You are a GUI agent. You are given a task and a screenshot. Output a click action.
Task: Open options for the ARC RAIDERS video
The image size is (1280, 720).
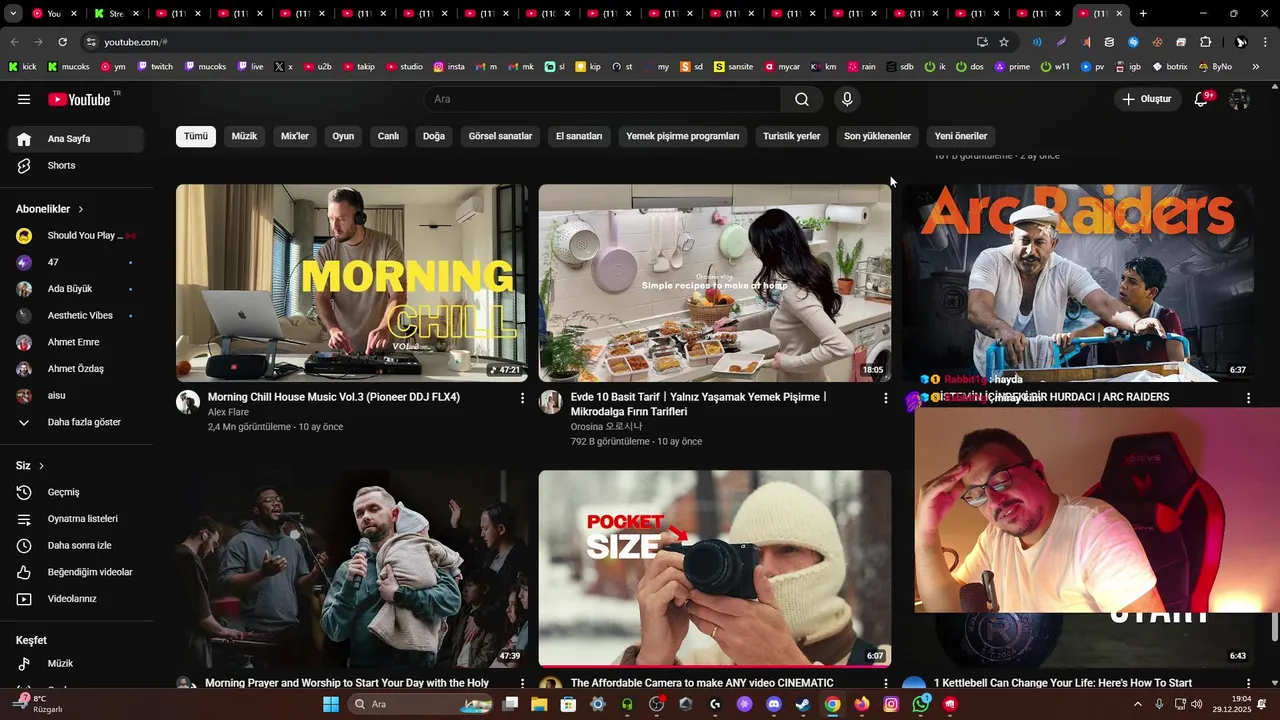[x=1248, y=398]
